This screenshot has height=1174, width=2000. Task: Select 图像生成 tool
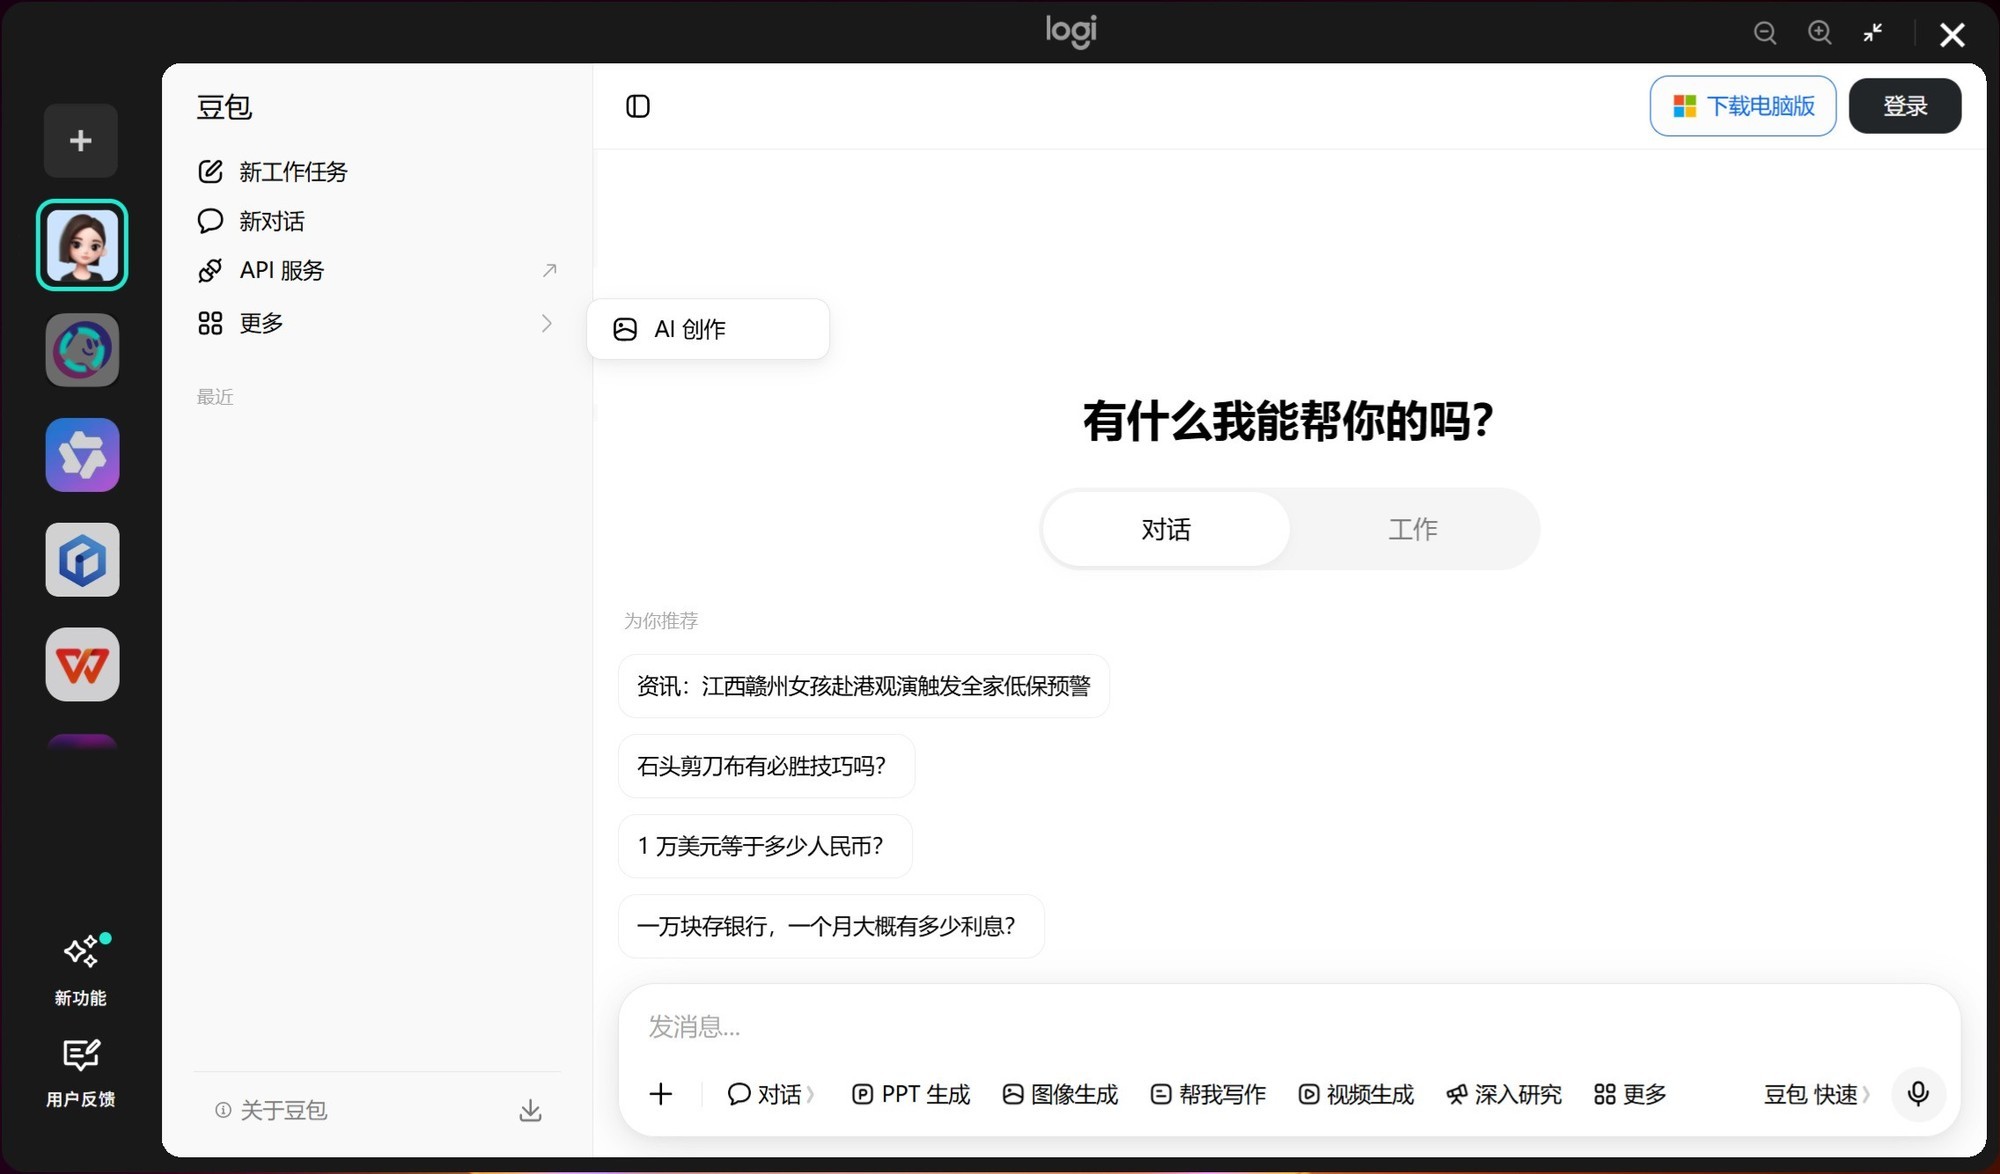[x=1060, y=1094]
